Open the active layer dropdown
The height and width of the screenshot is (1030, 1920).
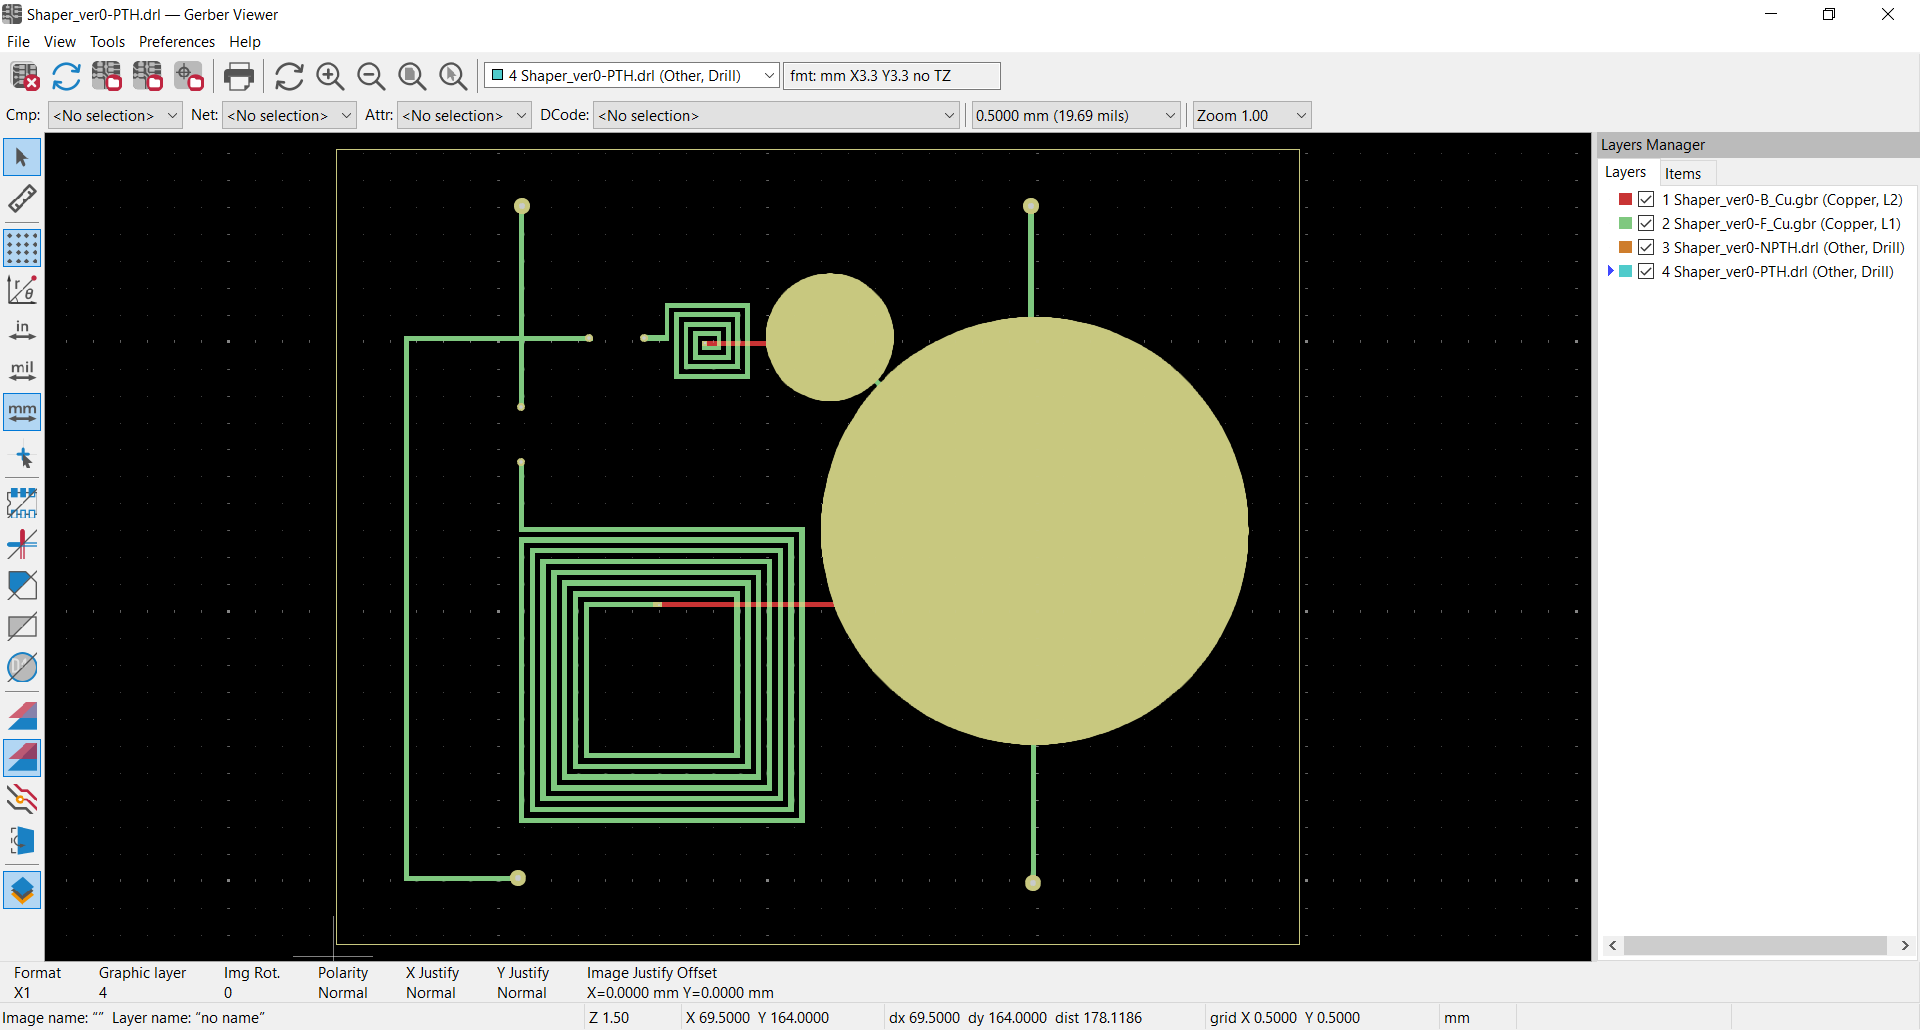[632, 76]
